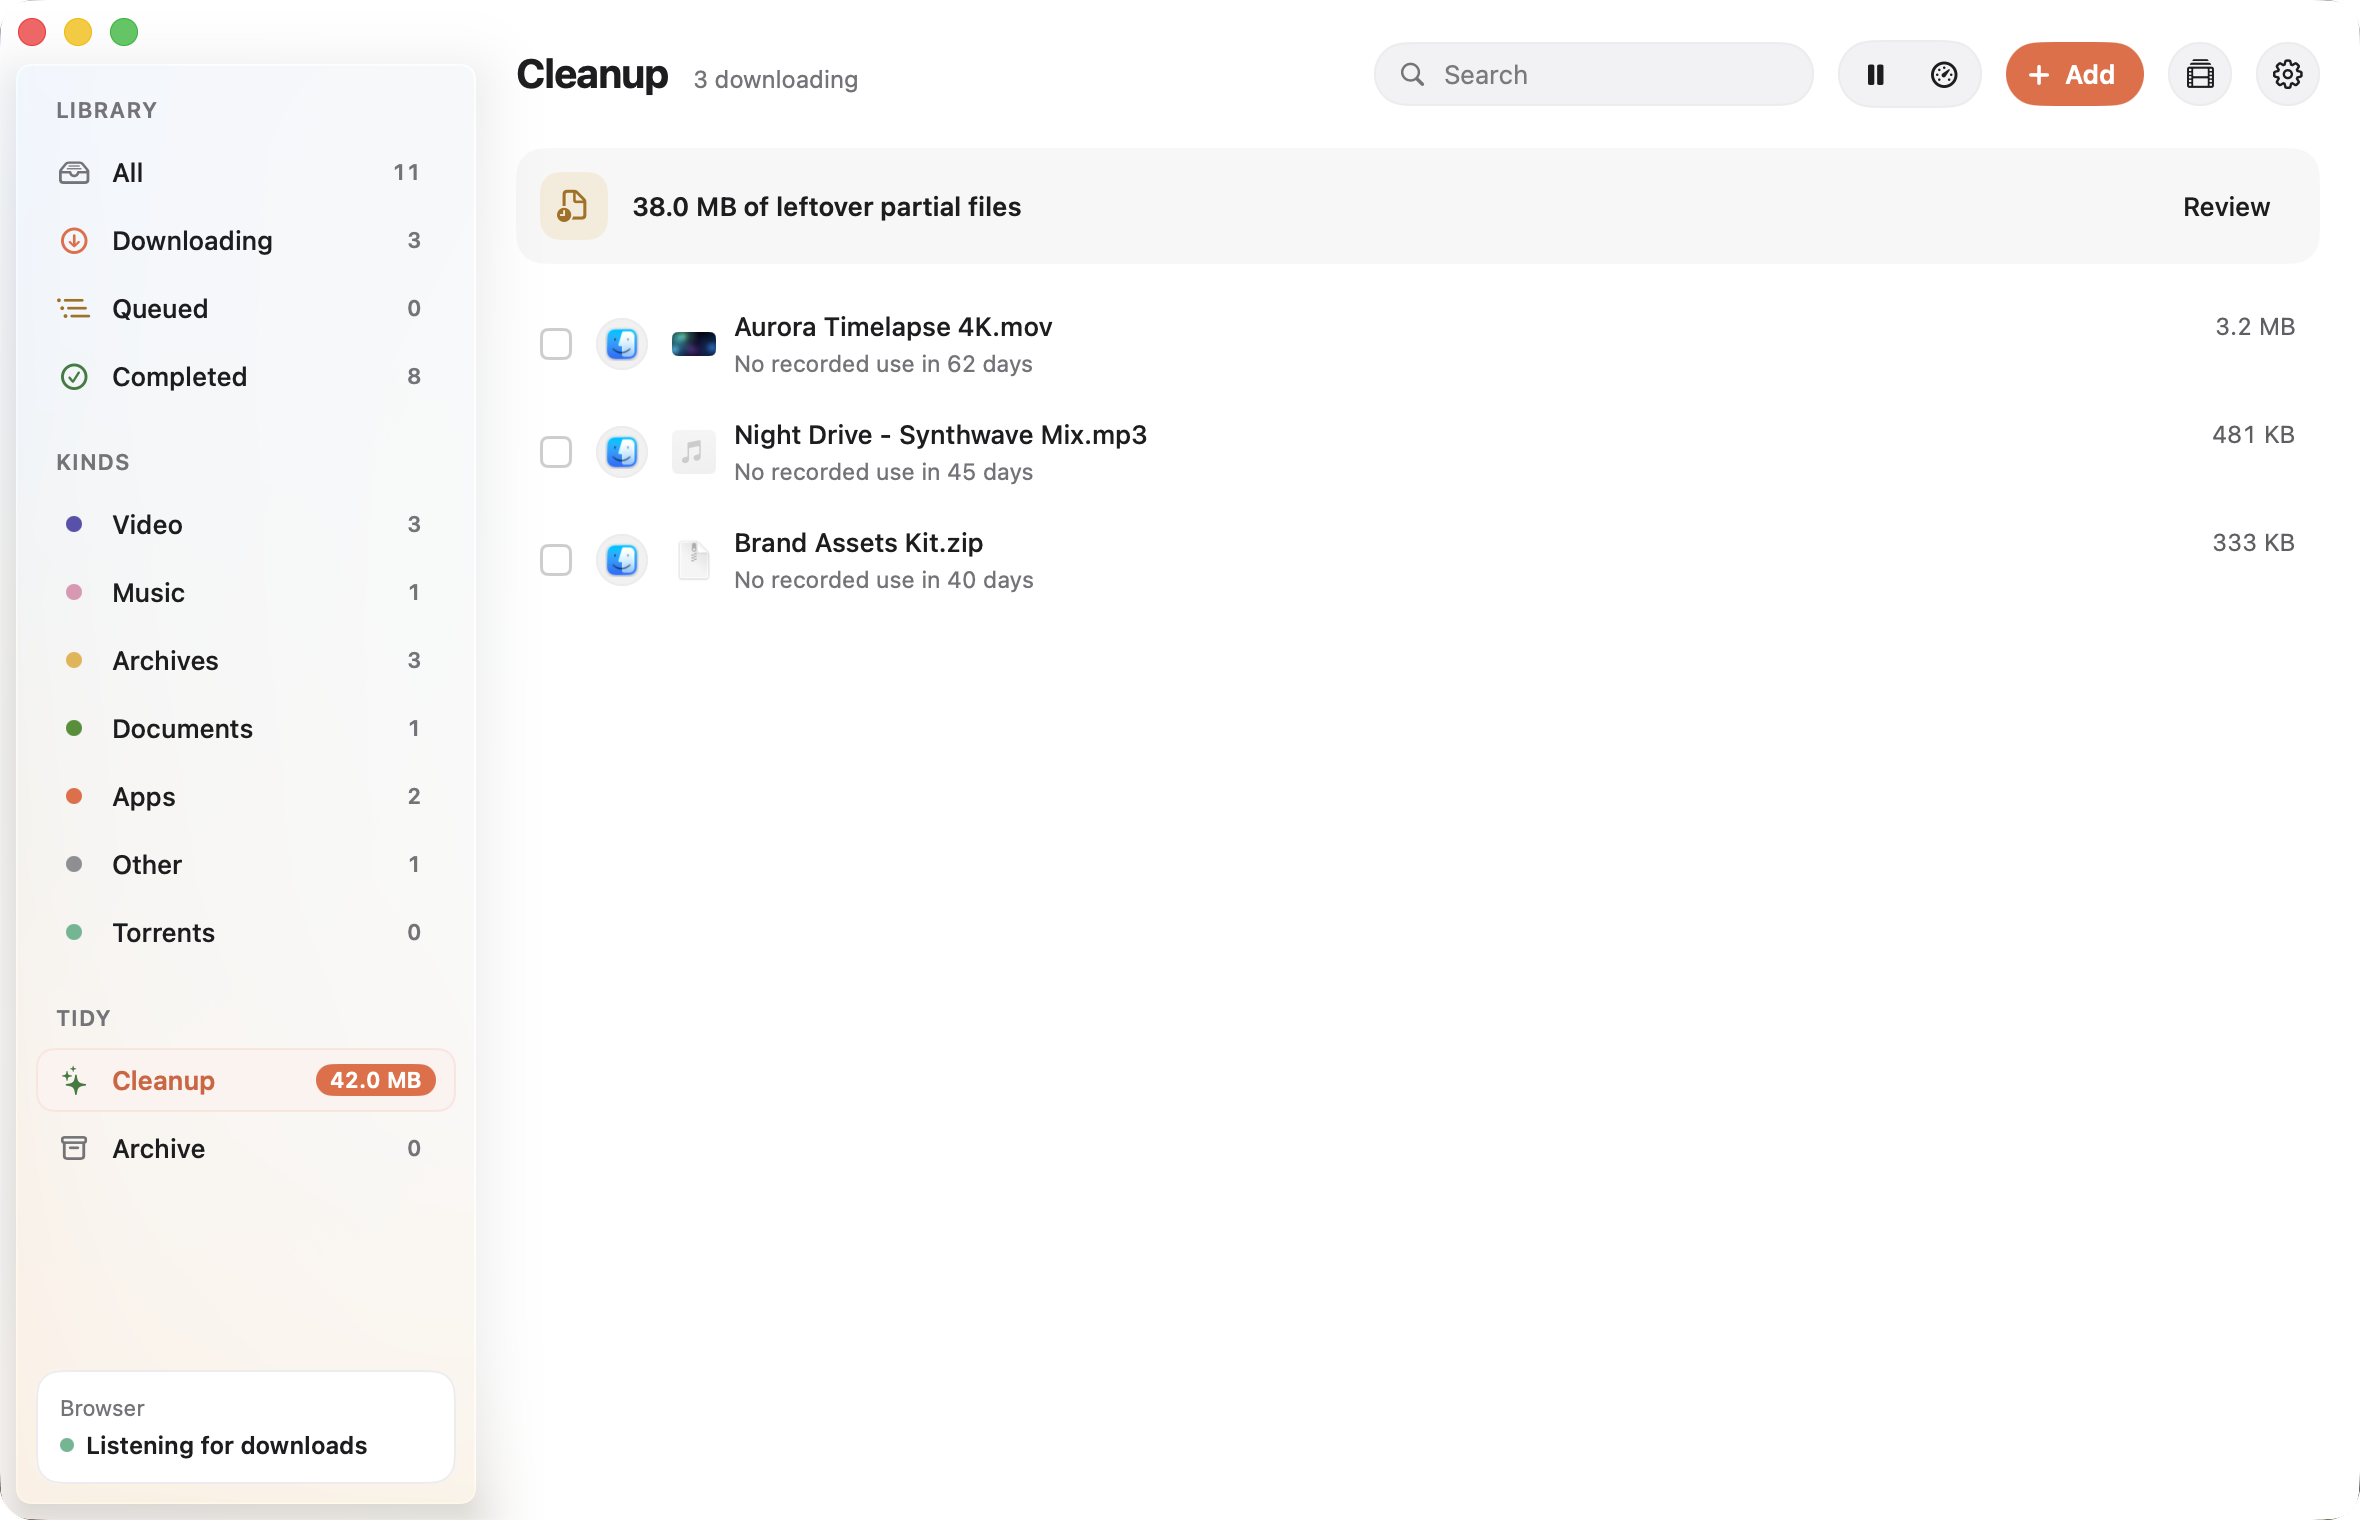Click 'No recorded use in 62 days'
2360x1520 pixels.
click(883, 365)
